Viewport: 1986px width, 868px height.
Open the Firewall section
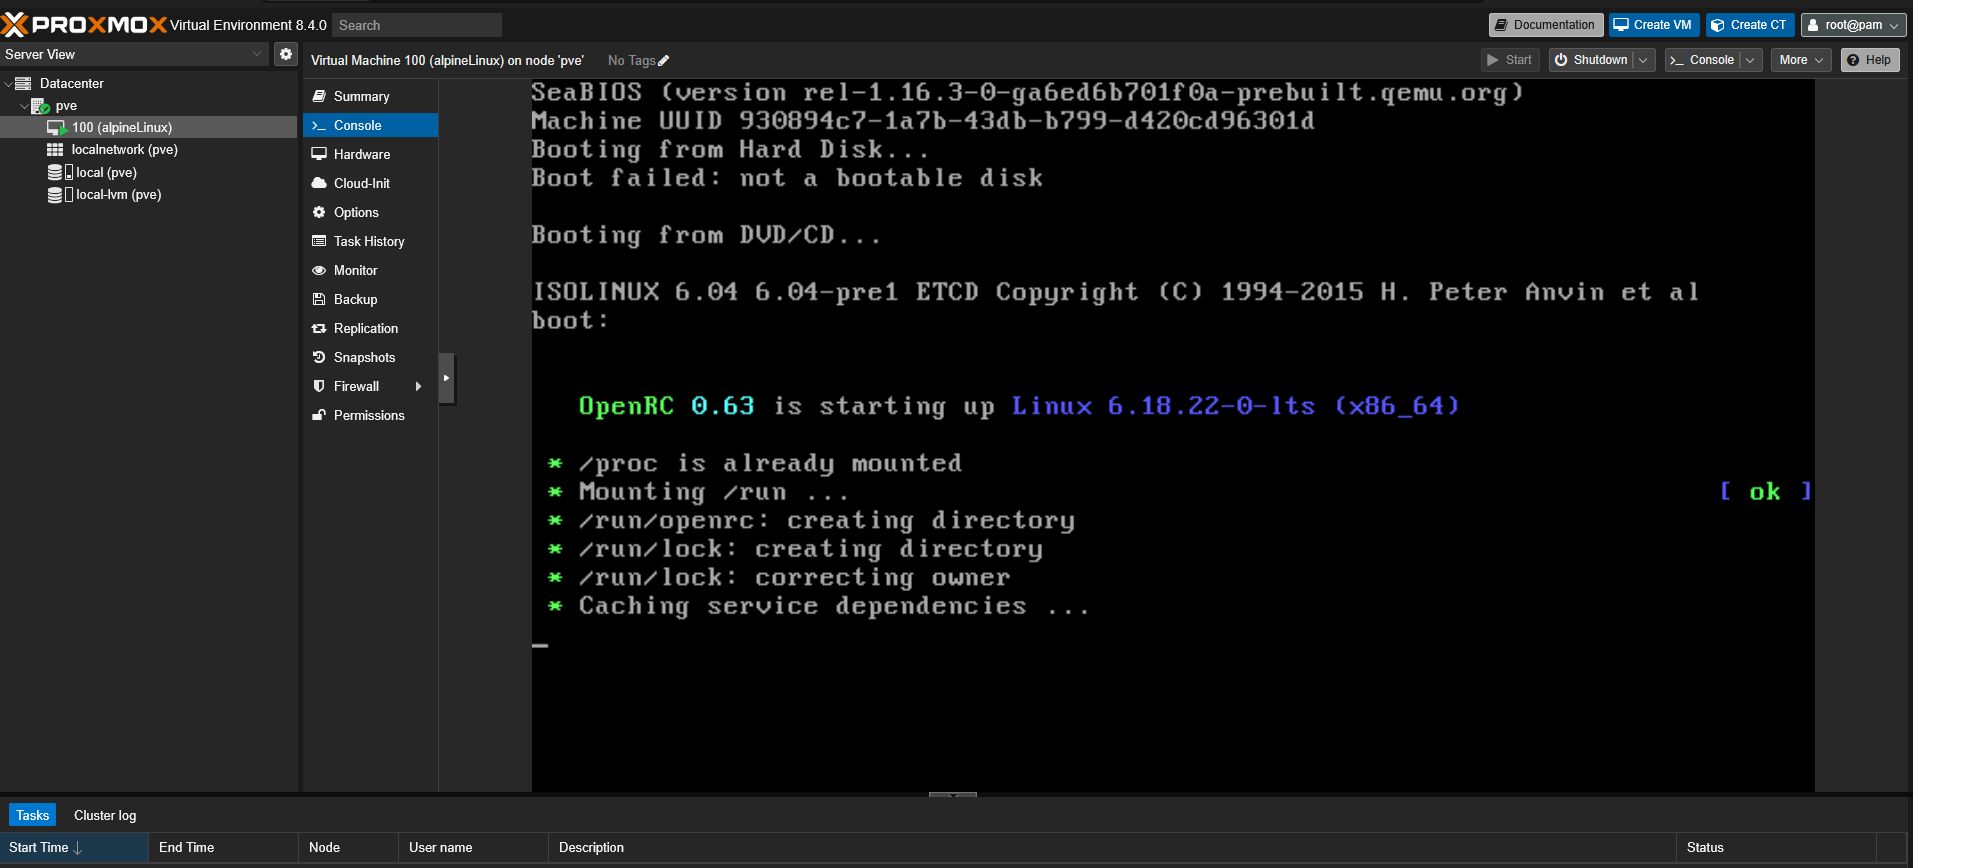[370, 386]
